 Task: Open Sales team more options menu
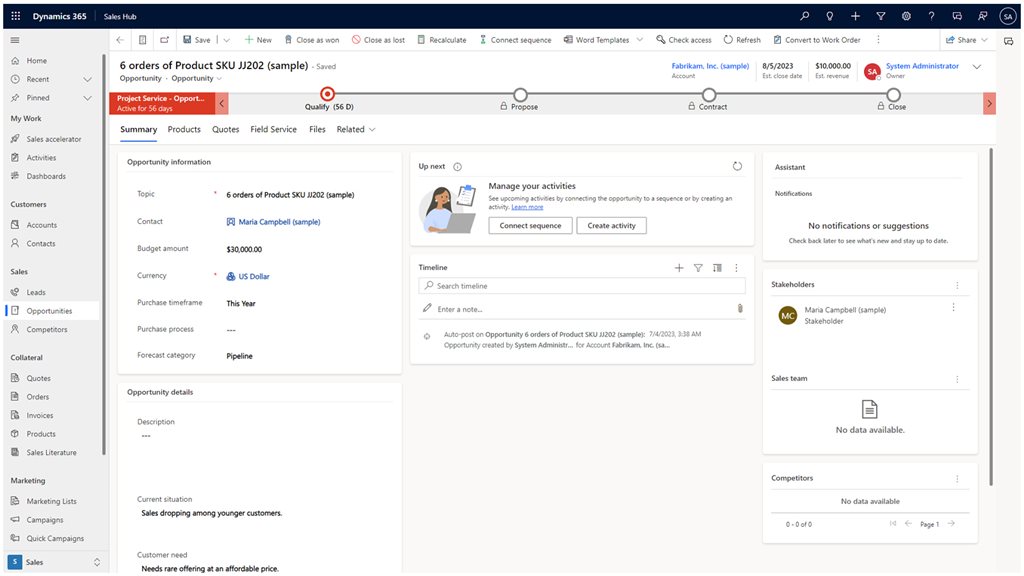pos(957,379)
